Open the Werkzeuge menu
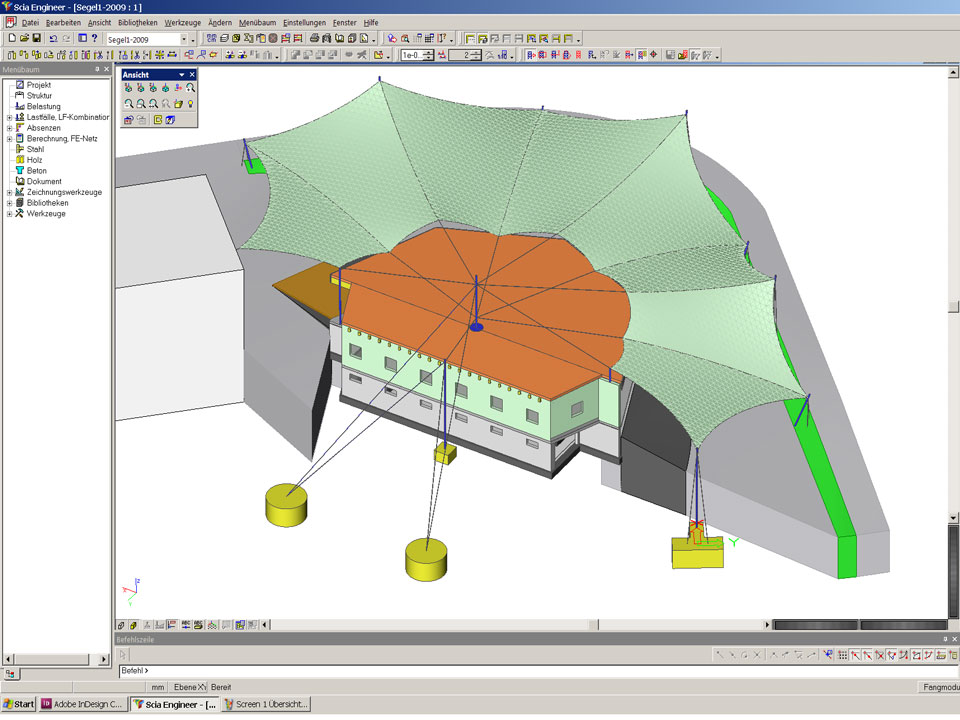This screenshot has width=960, height=720. (x=182, y=22)
